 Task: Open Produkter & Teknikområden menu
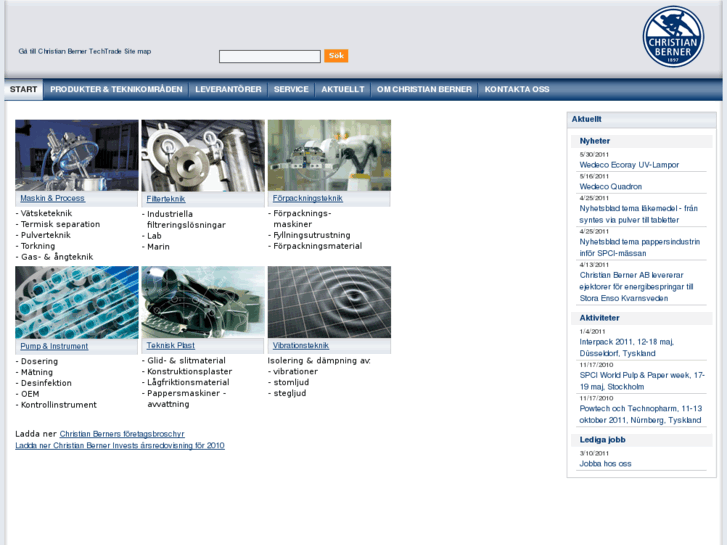116,89
